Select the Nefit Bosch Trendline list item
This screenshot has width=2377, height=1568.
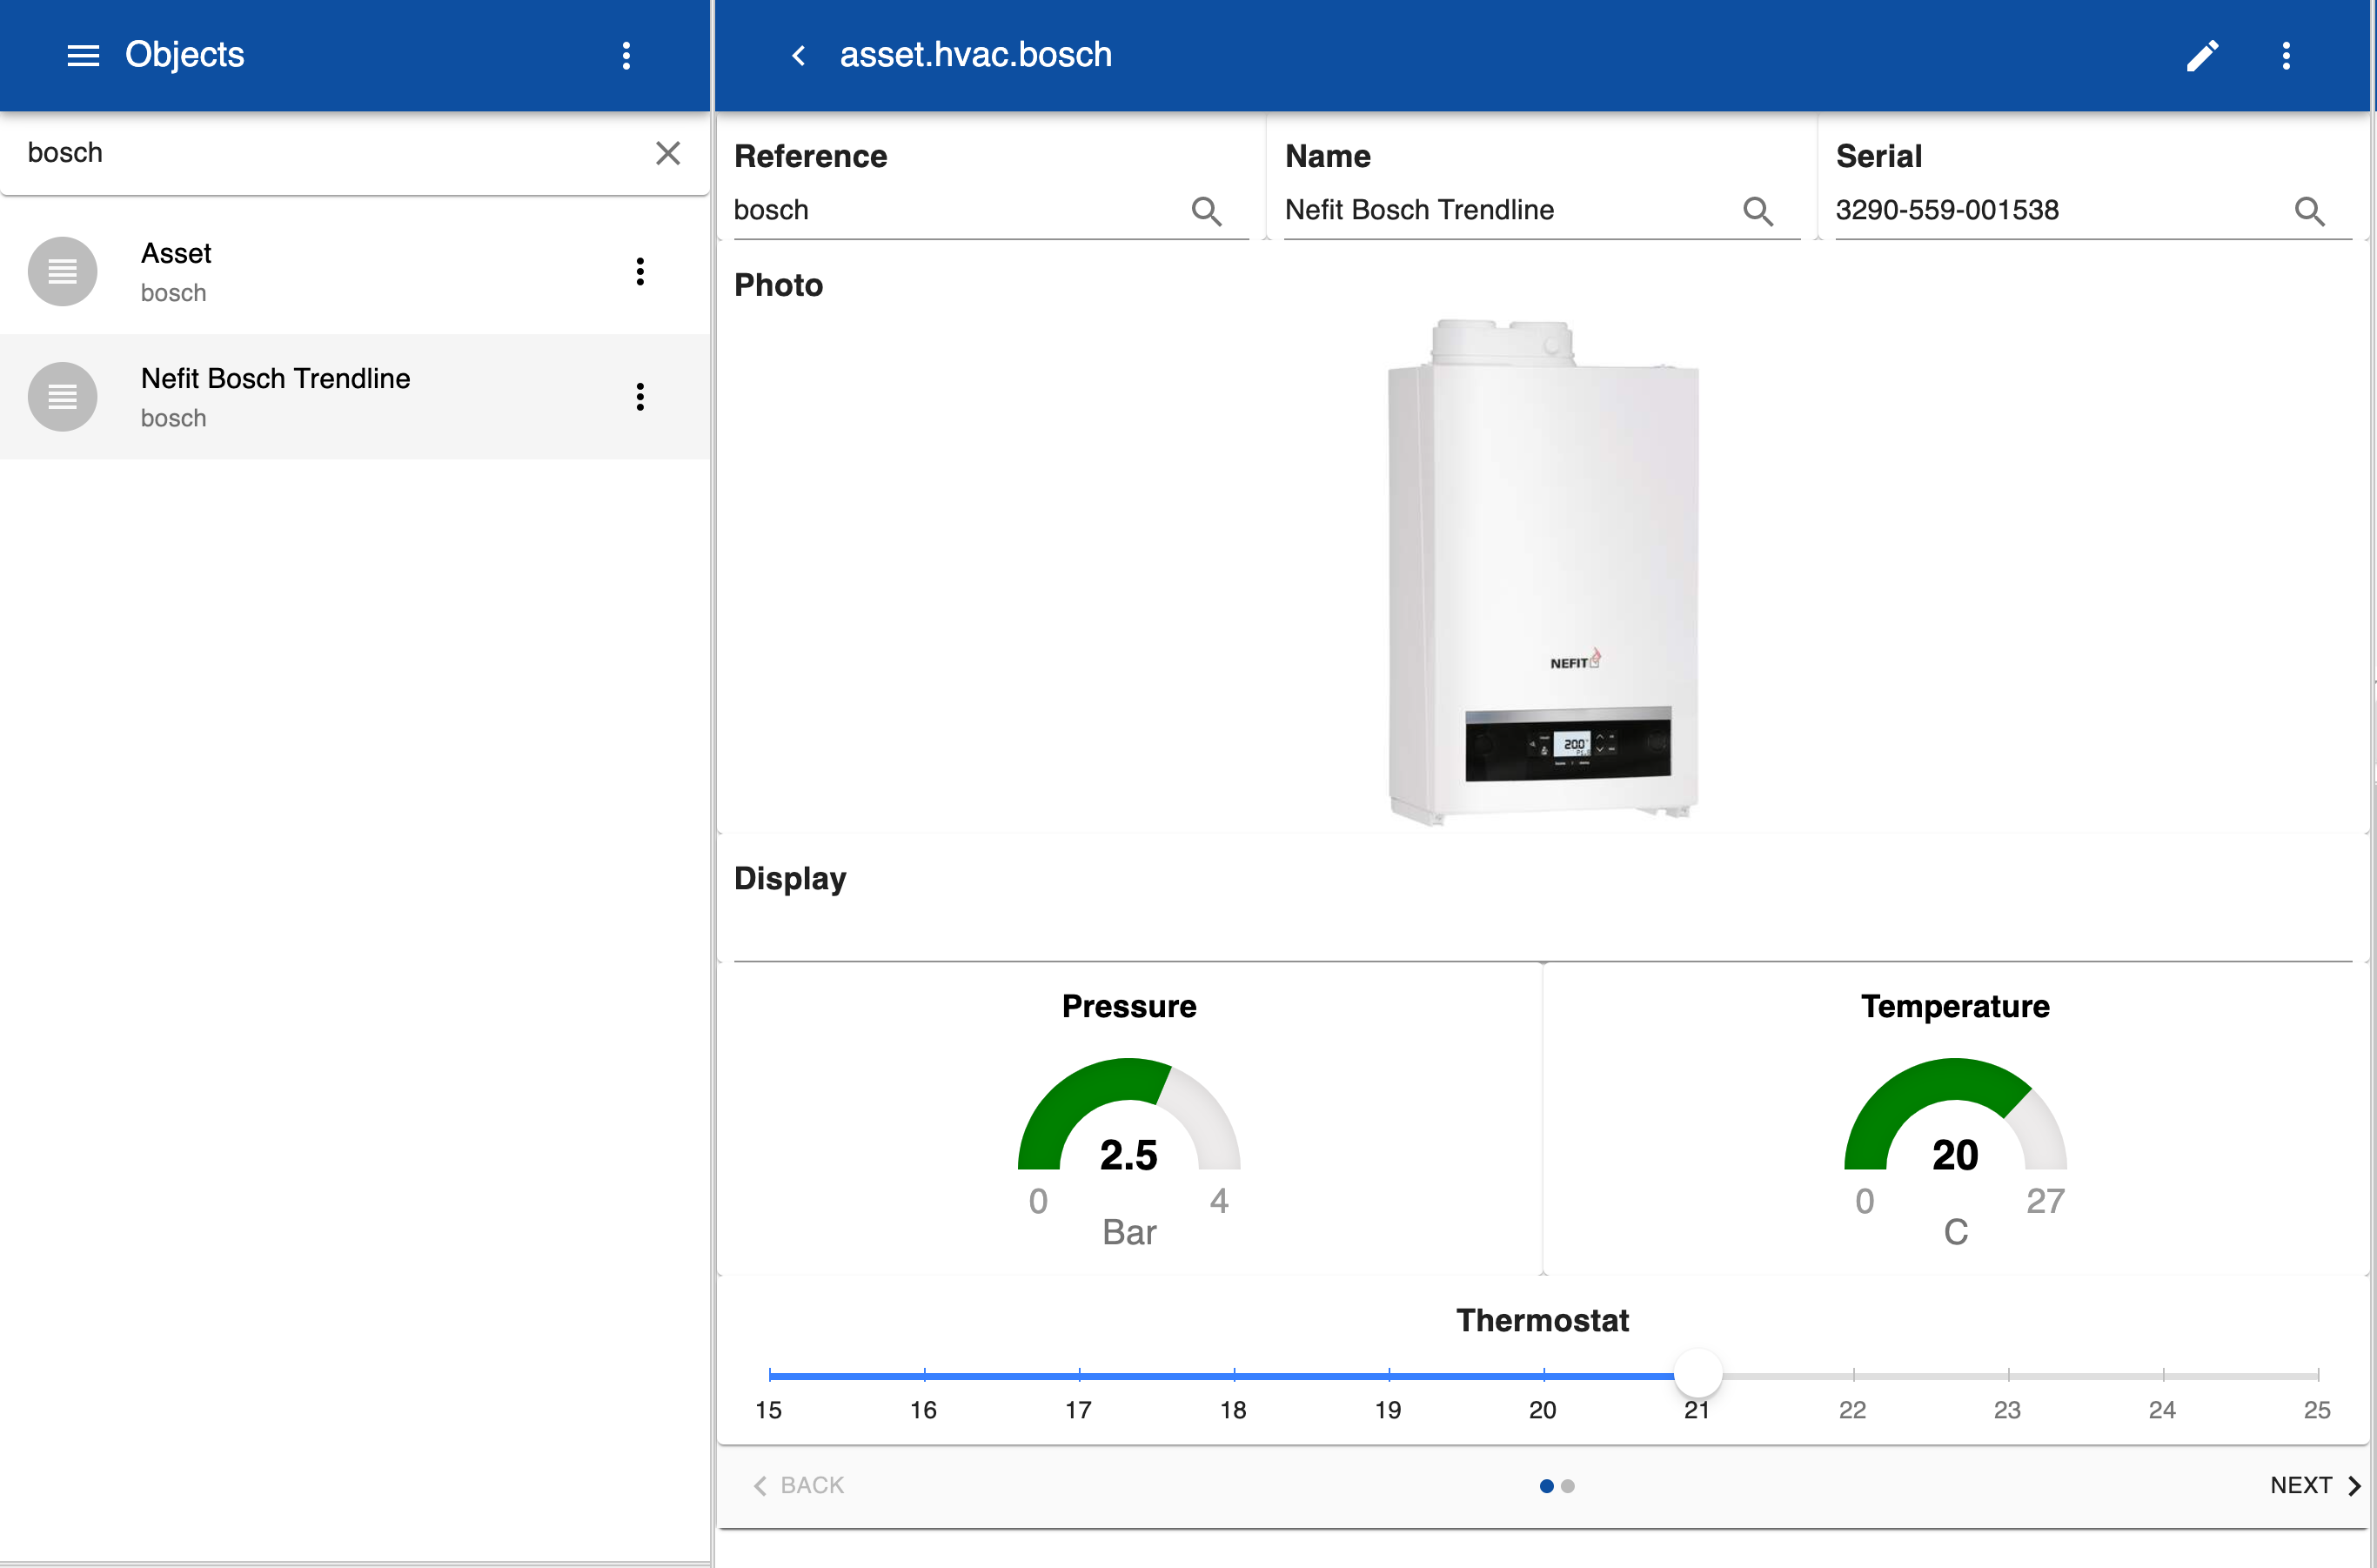[355, 397]
